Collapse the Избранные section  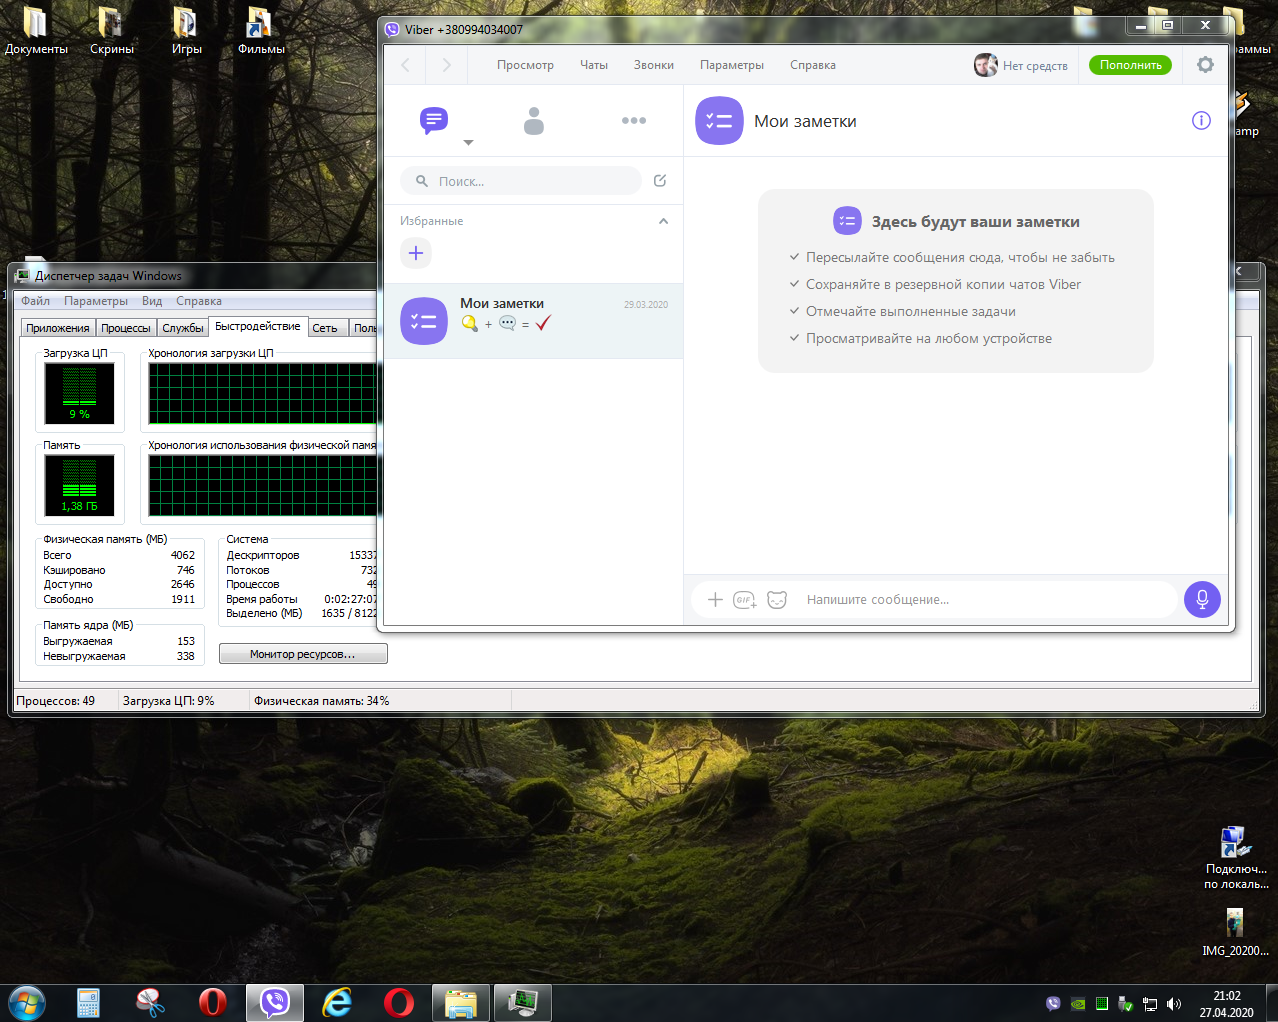(663, 221)
